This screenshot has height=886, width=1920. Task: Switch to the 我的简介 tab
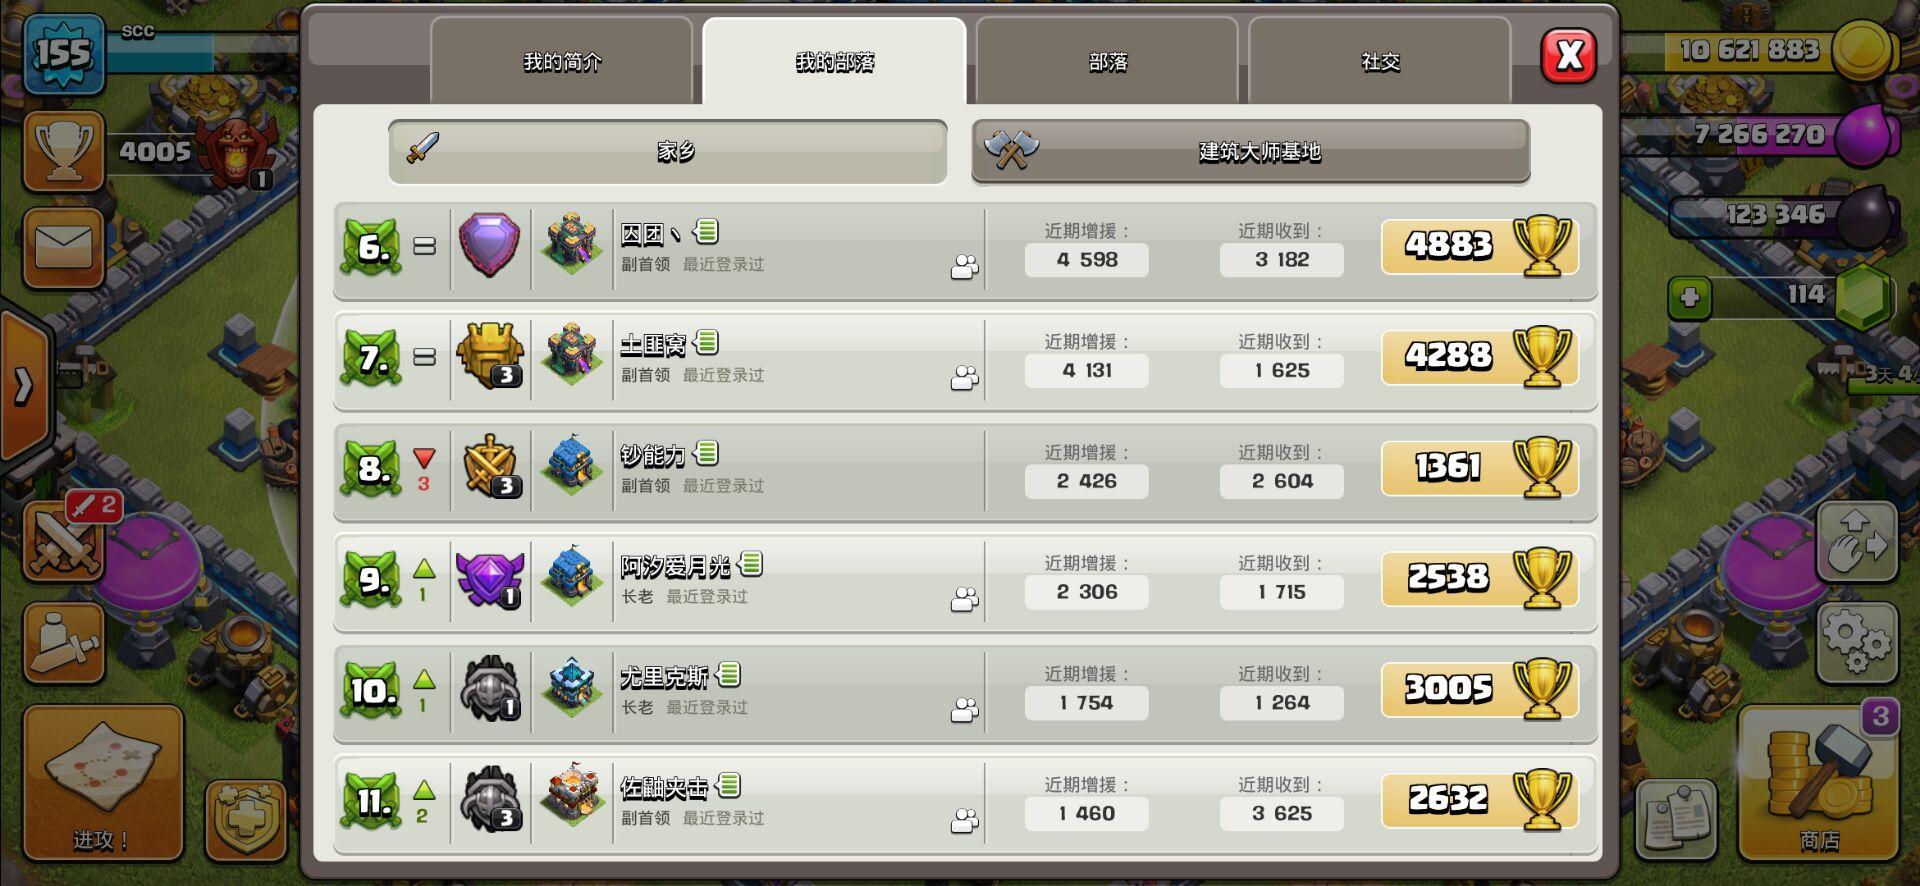coord(562,62)
